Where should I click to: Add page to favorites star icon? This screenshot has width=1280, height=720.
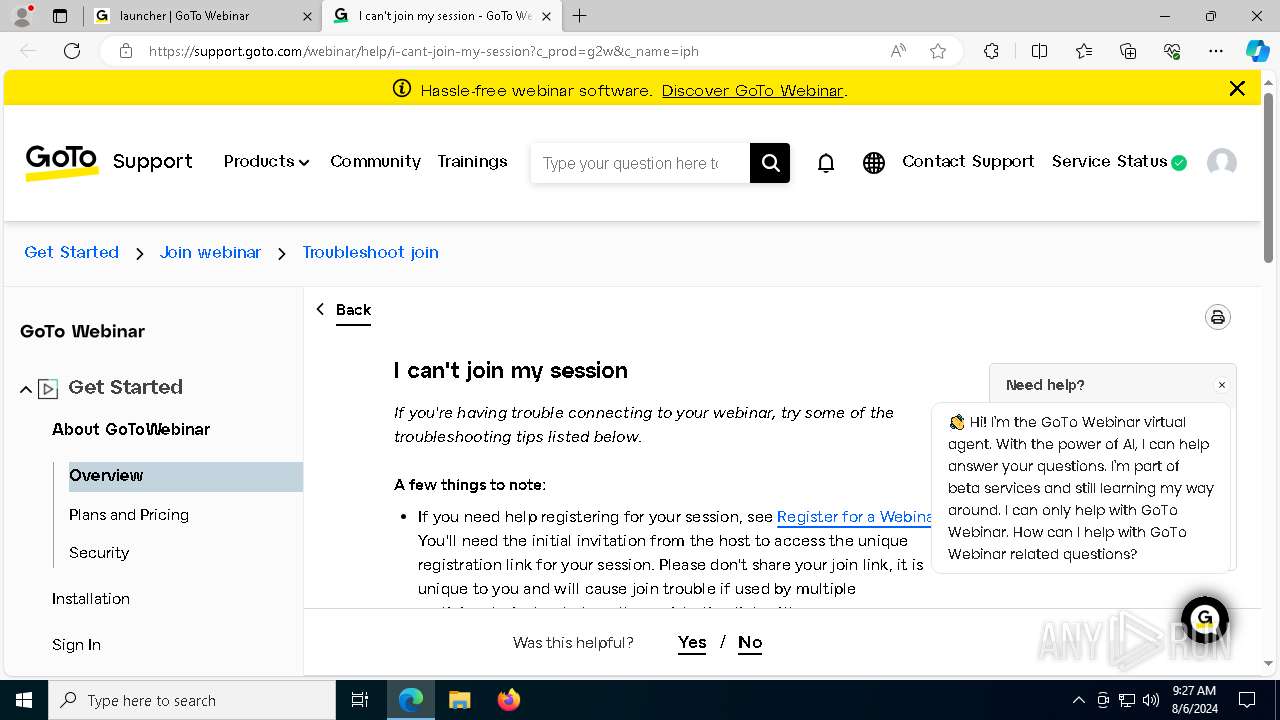(938, 51)
